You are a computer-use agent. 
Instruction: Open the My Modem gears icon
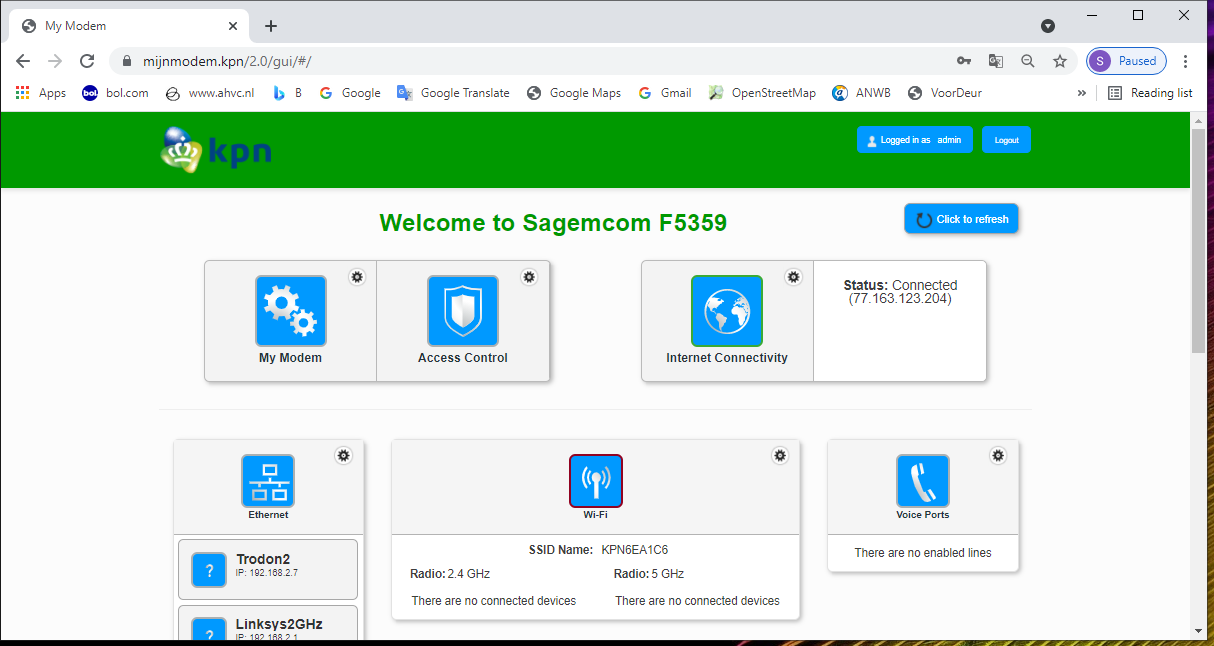pyautogui.click(x=291, y=311)
